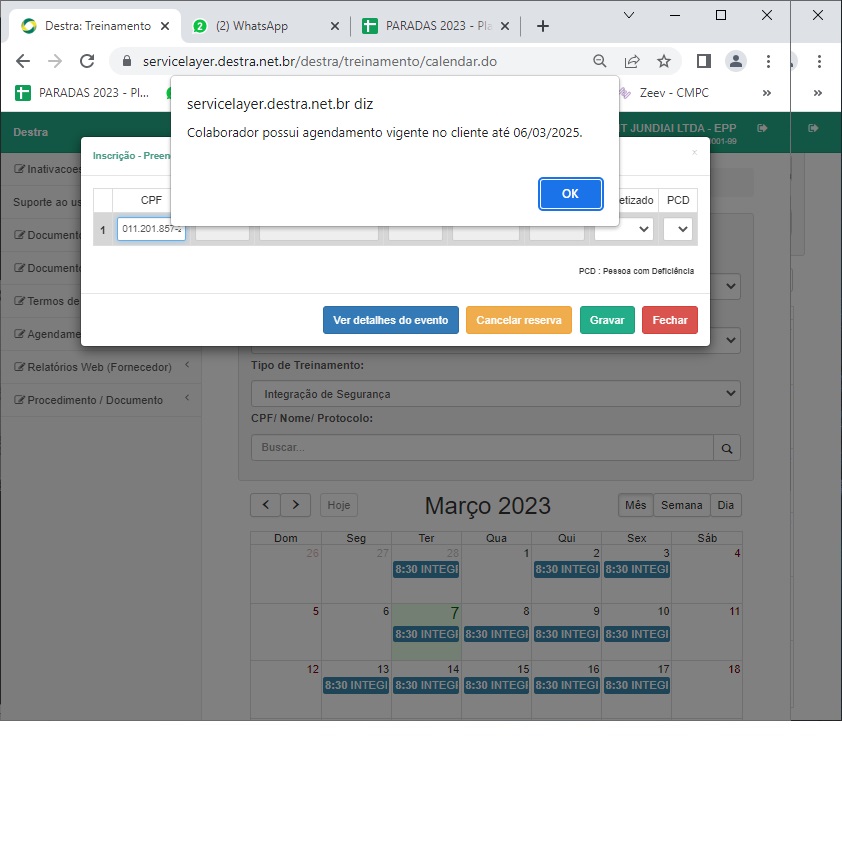842x842 pixels.
Task: Click OK in the alert dialog
Action: pyautogui.click(x=570, y=194)
